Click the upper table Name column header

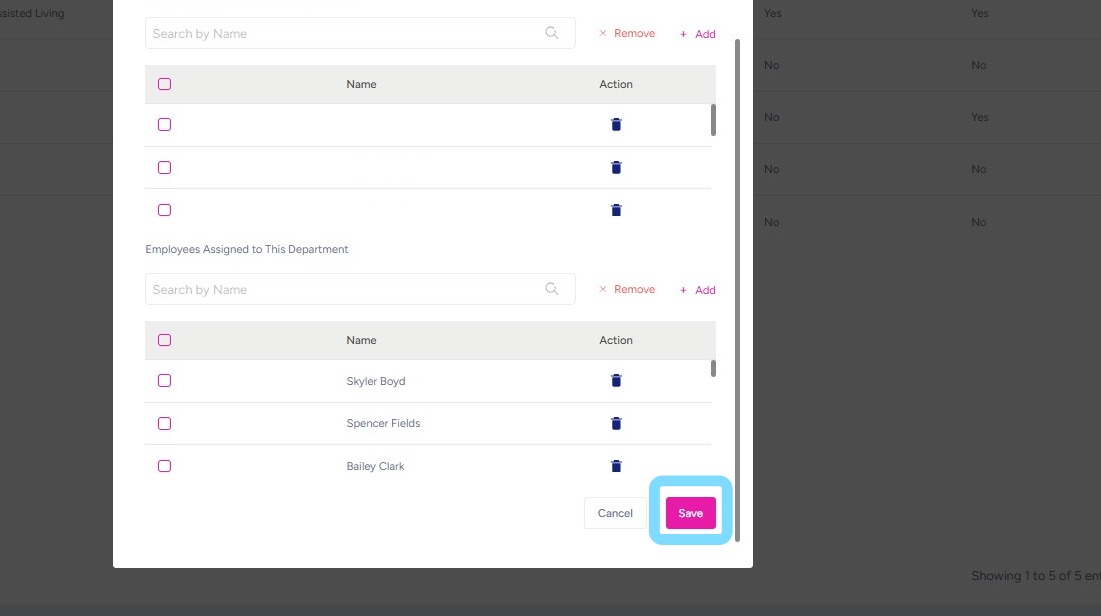coord(362,84)
